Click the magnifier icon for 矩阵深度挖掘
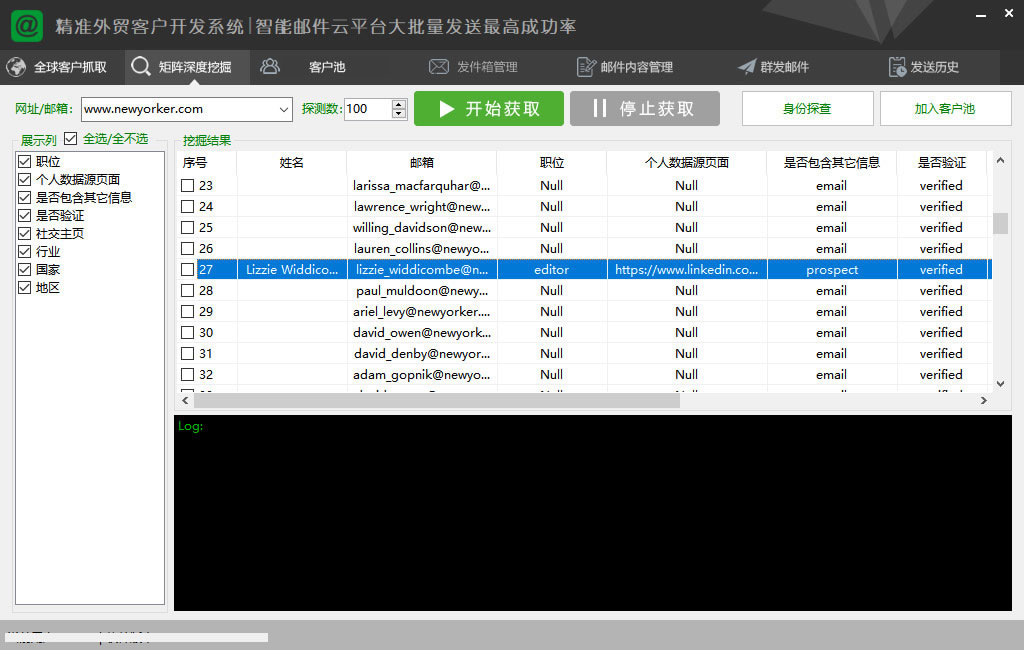 pos(141,67)
